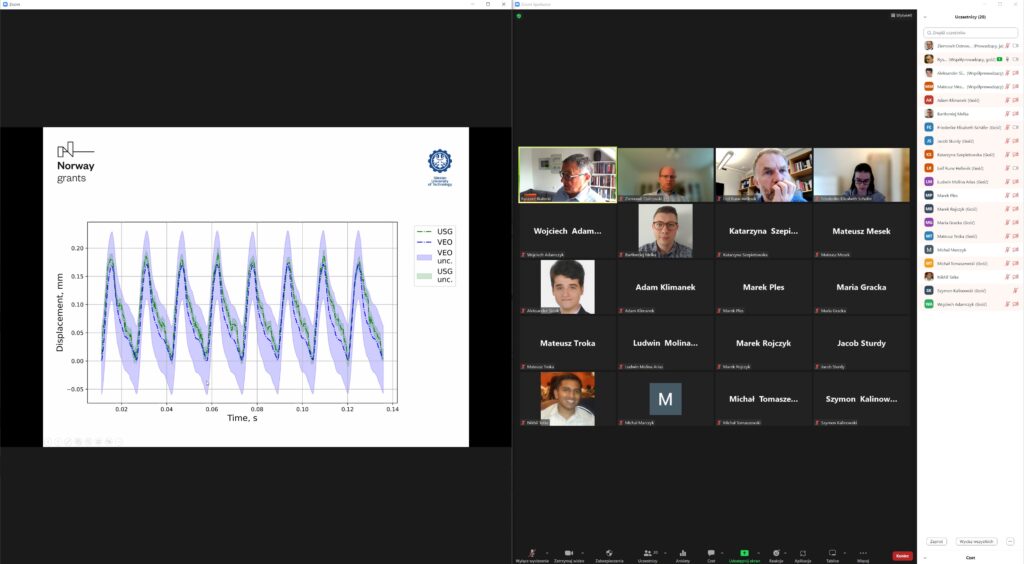Expand audio options arrow beside the microphone
Screen dimensions: 1024x564
coord(547,552)
